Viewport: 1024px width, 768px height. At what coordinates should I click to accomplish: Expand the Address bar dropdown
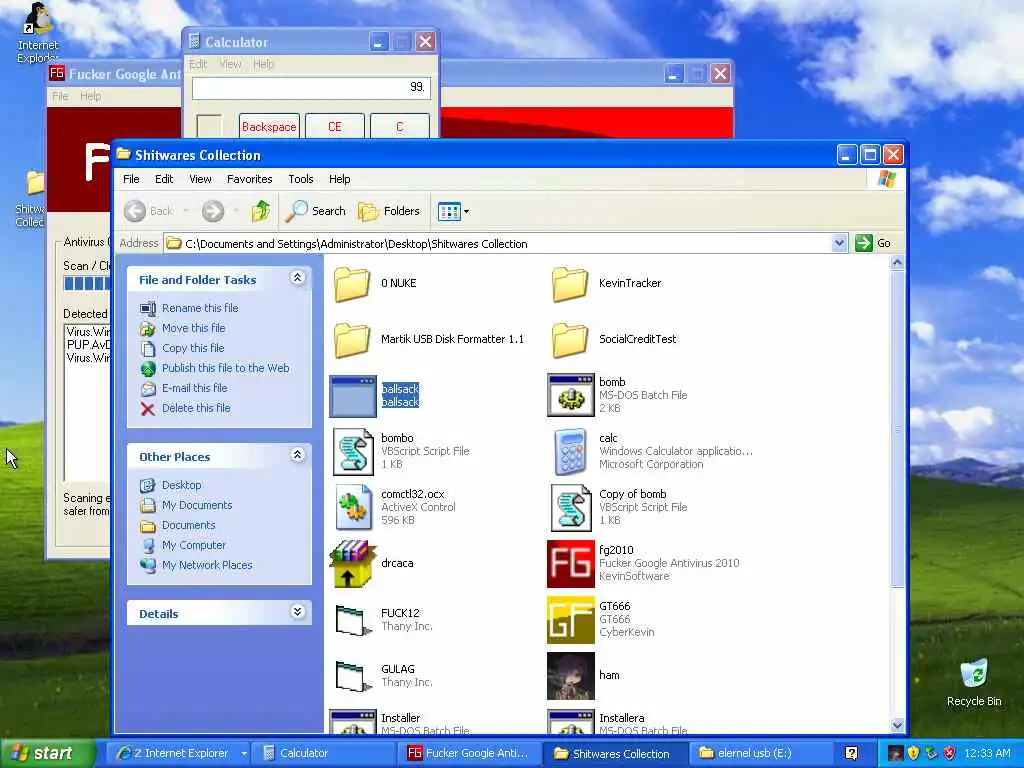pos(839,244)
